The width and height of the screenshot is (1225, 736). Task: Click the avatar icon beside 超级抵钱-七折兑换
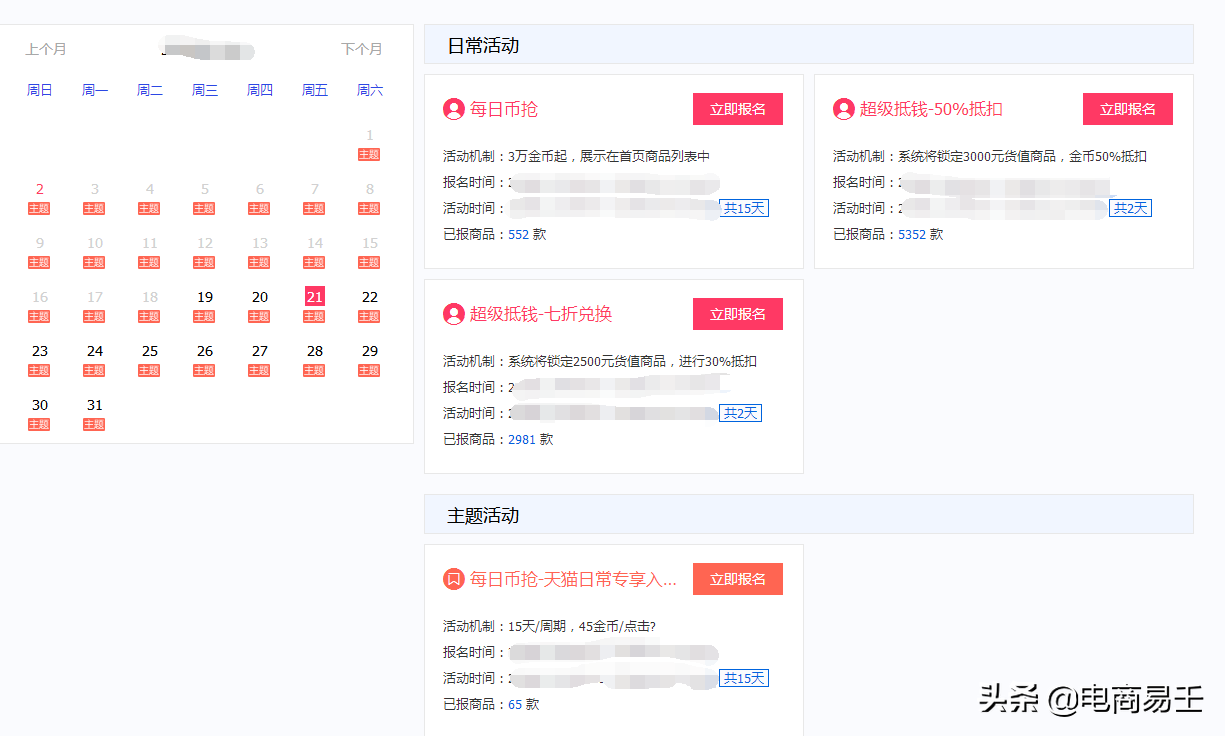(x=452, y=314)
